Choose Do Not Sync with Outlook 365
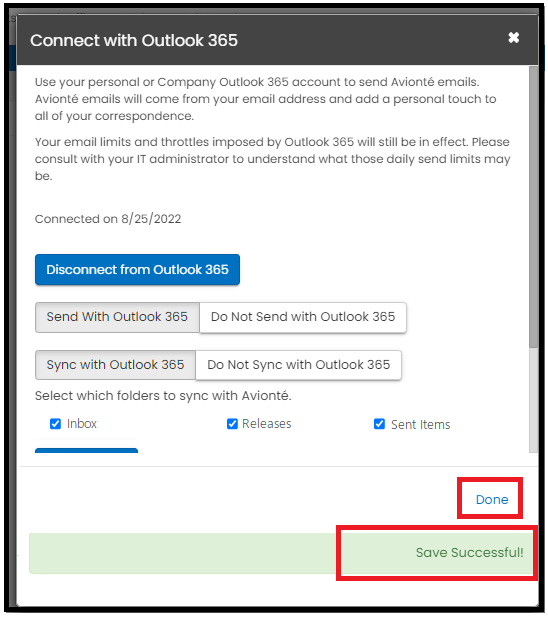The width and height of the screenshot is (548, 617). 299,365
